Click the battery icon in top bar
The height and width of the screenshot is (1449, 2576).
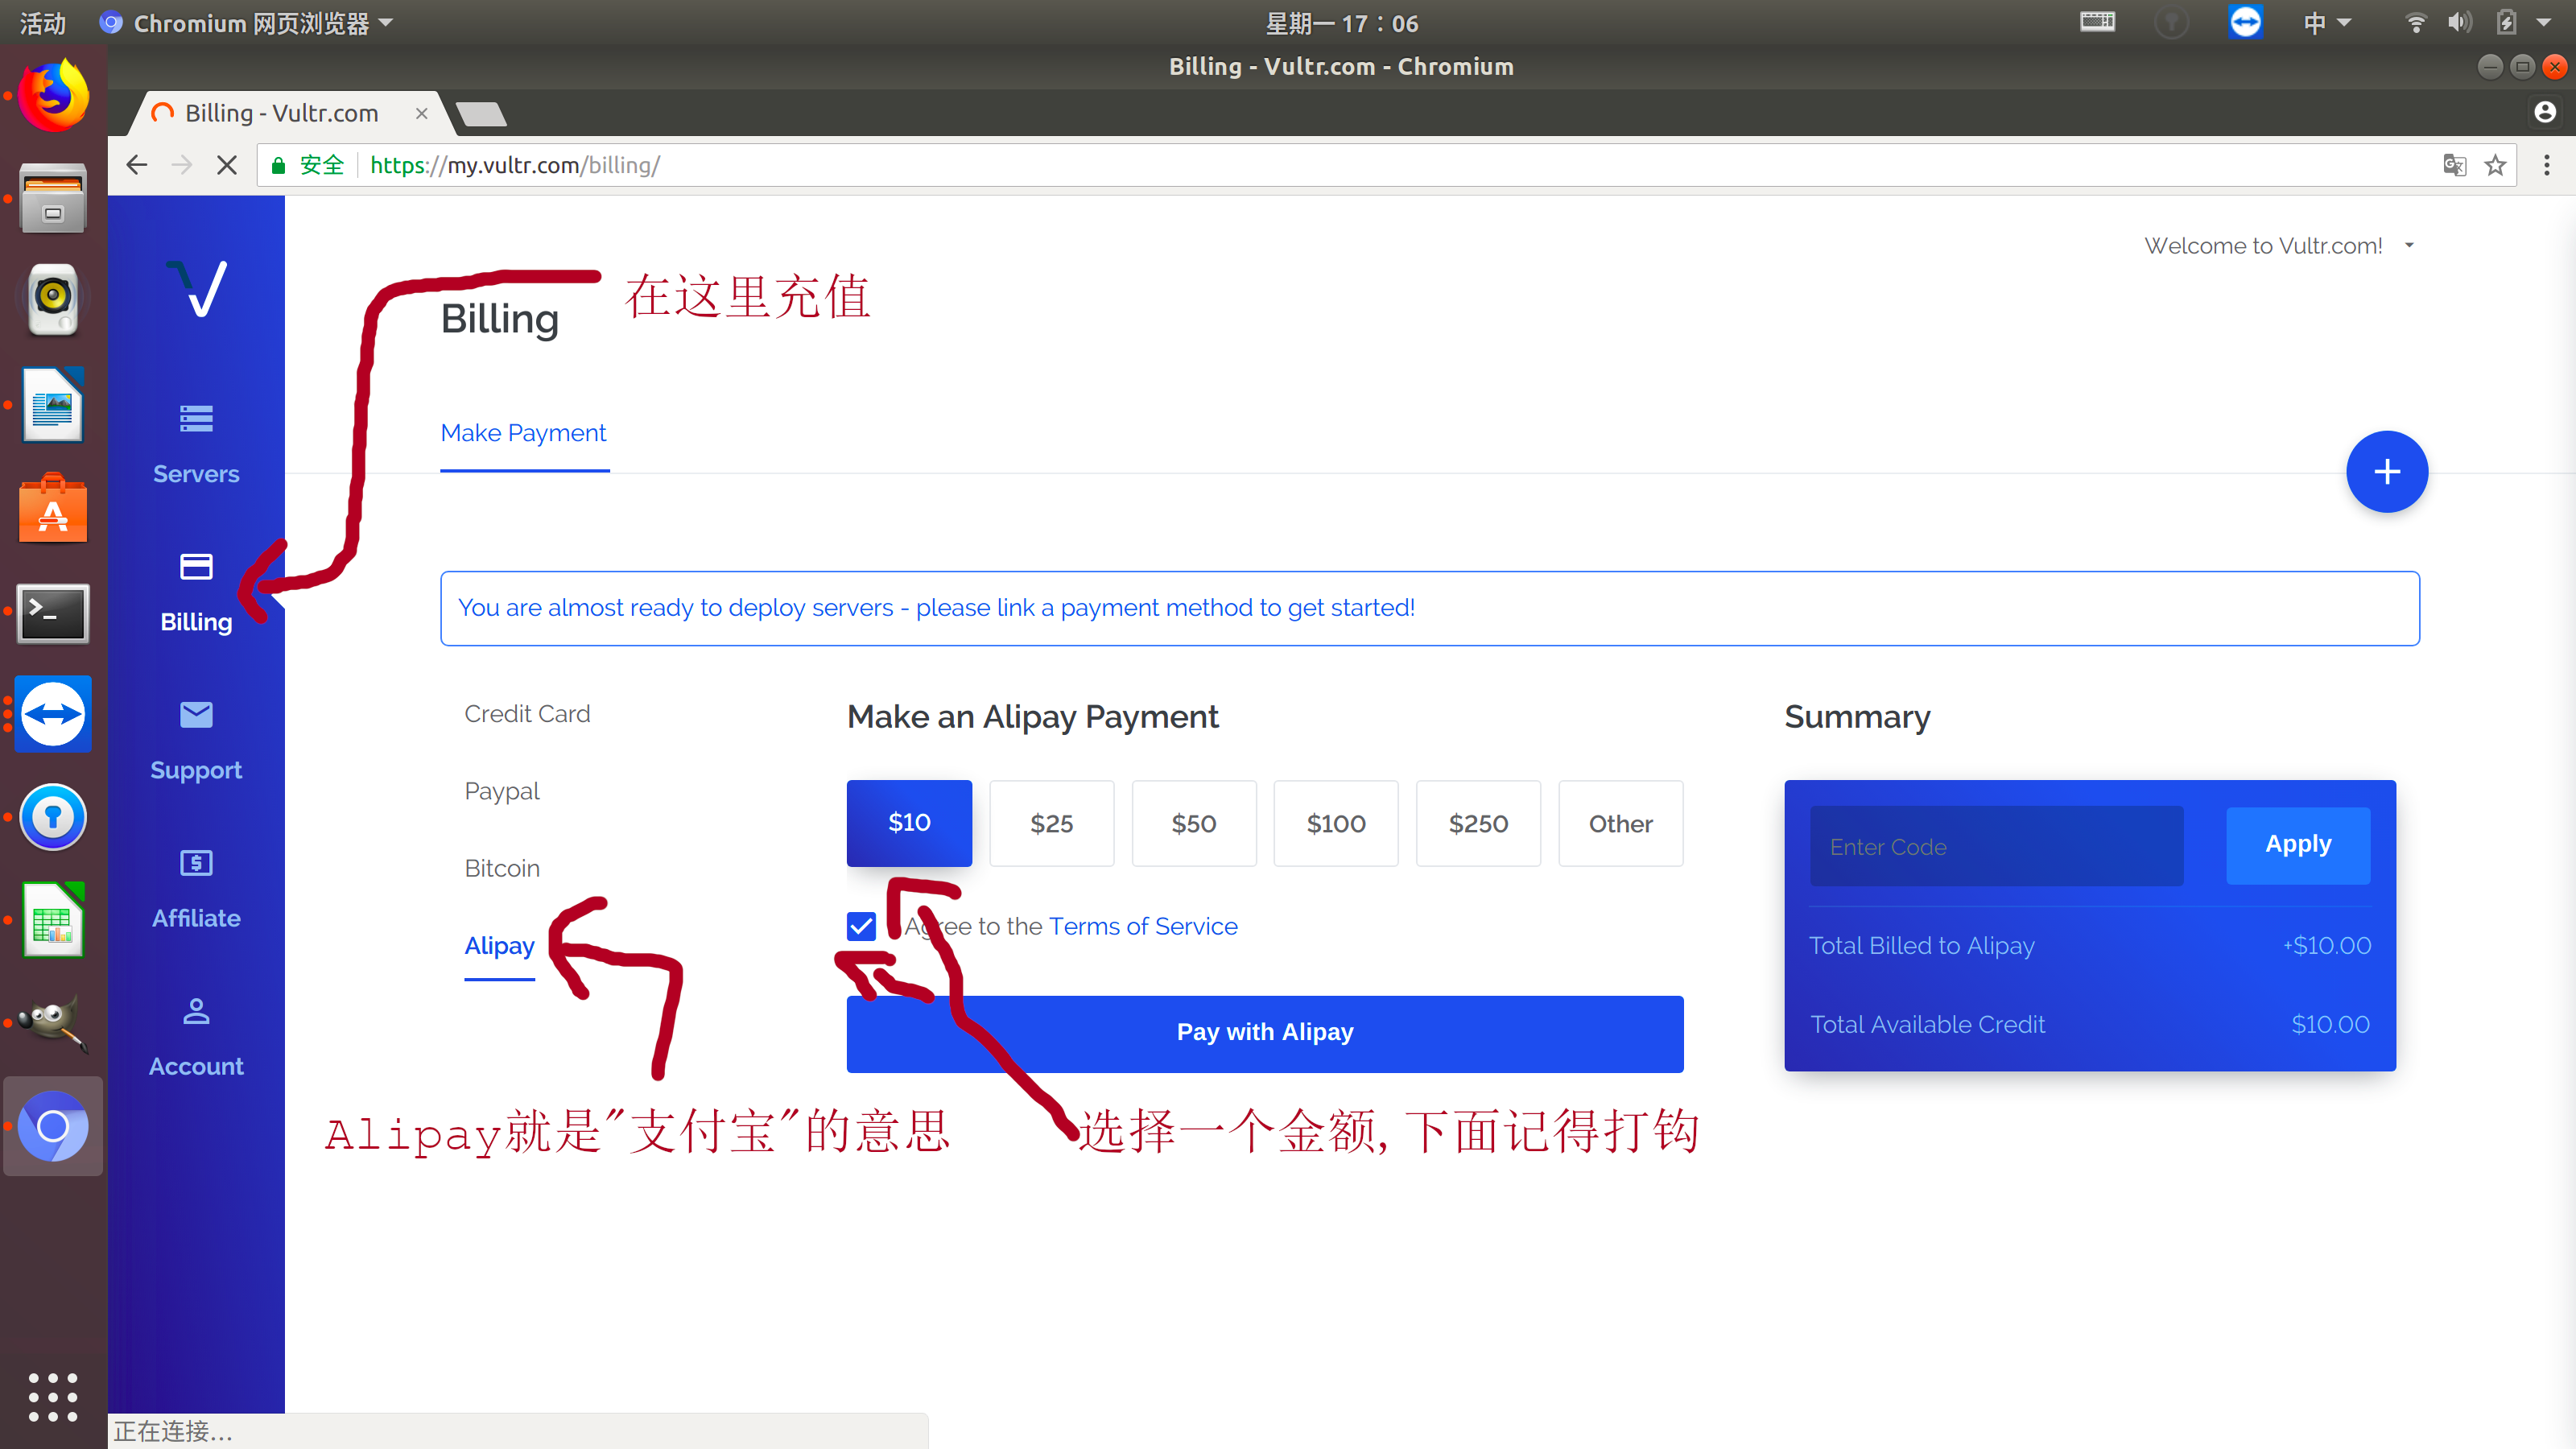[x=2505, y=22]
